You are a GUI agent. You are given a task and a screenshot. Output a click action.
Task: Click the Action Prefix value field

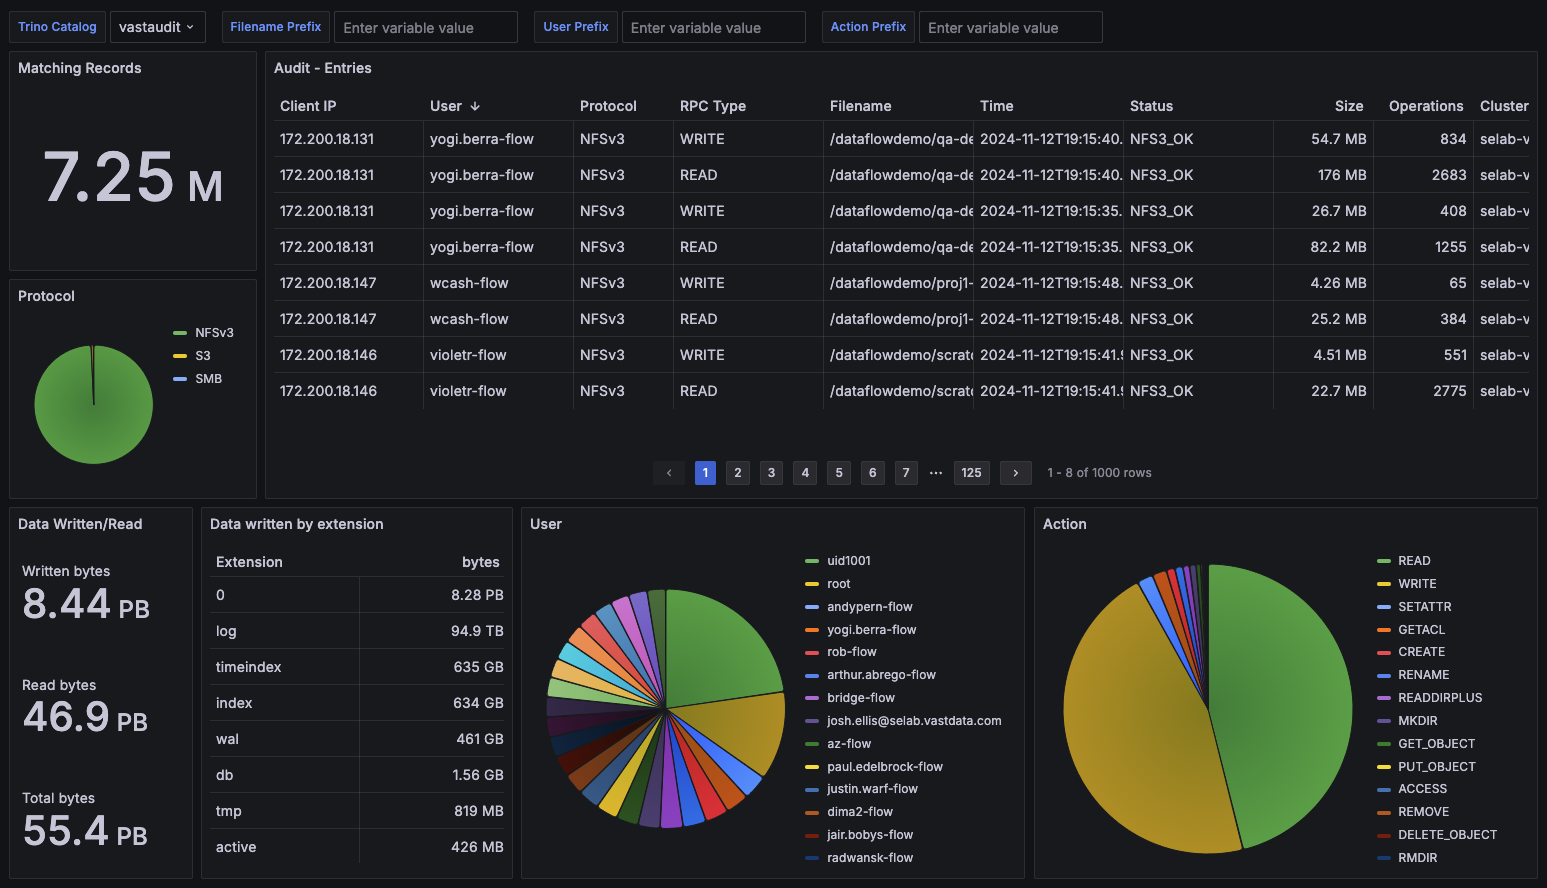click(1010, 27)
